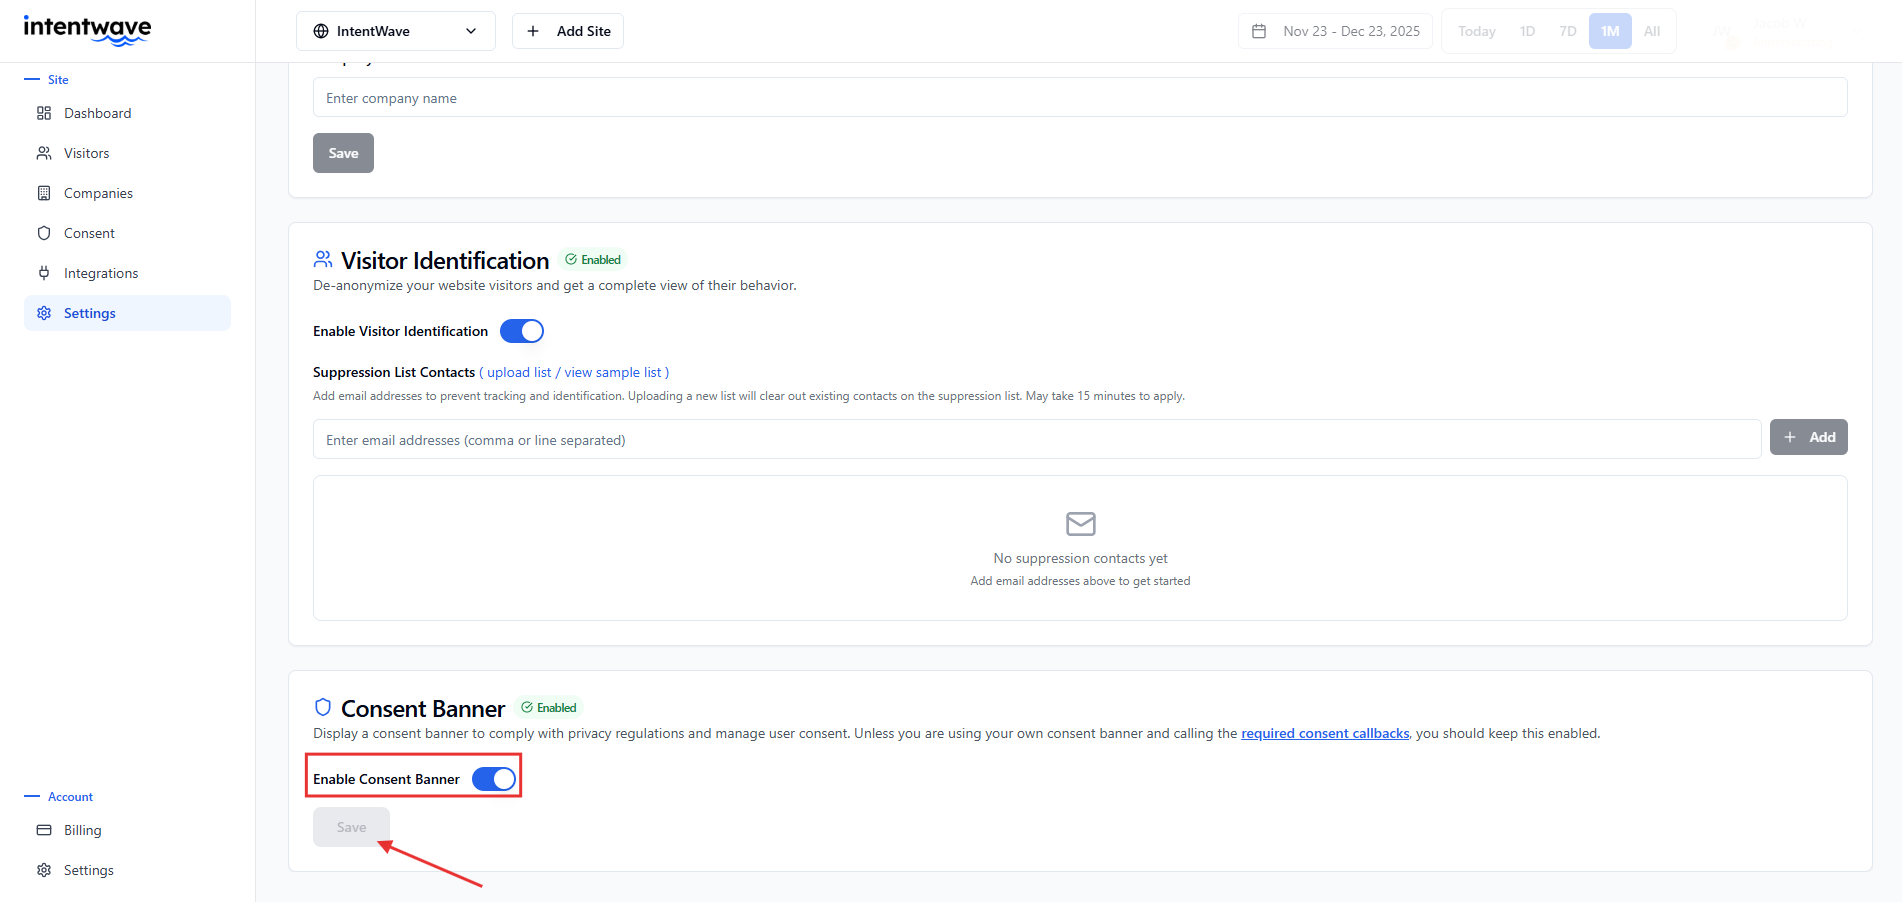
Task: Switch to the Today time range
Action: pyautogui.click(x=1476, y=31)
